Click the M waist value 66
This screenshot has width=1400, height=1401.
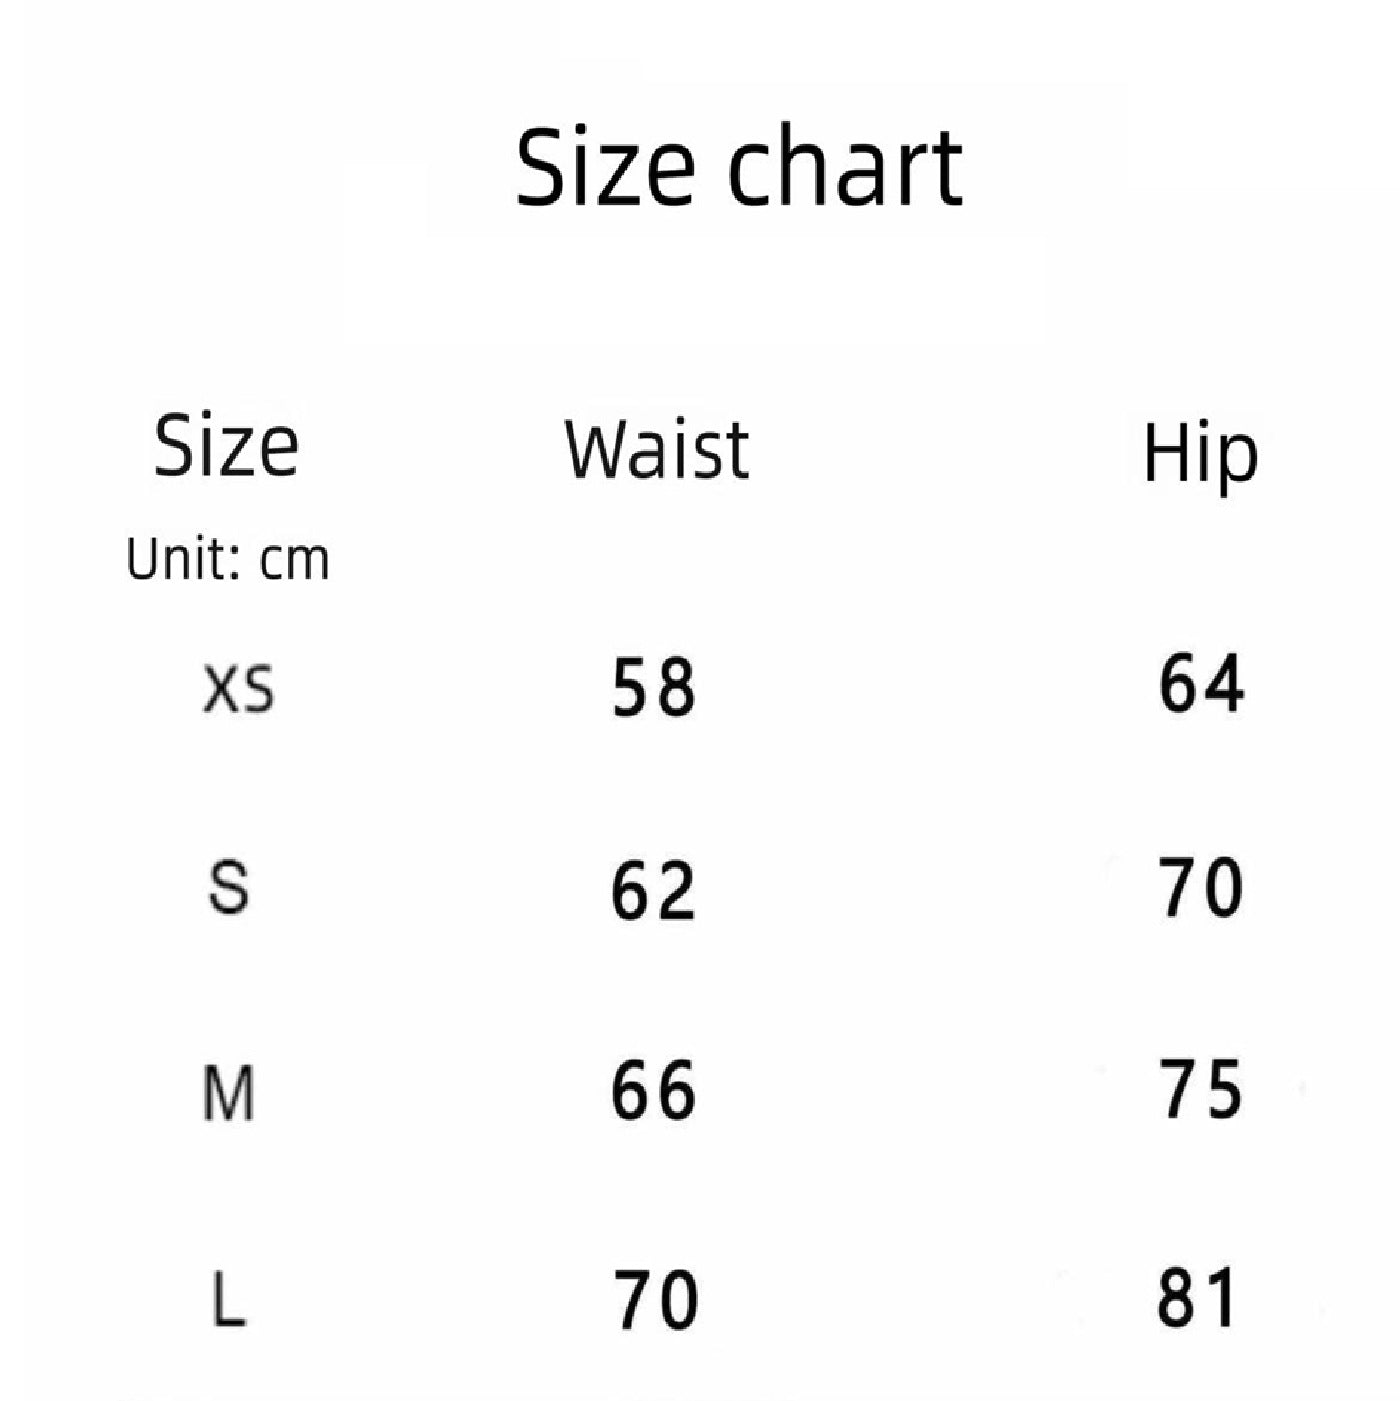(653, 1090)
